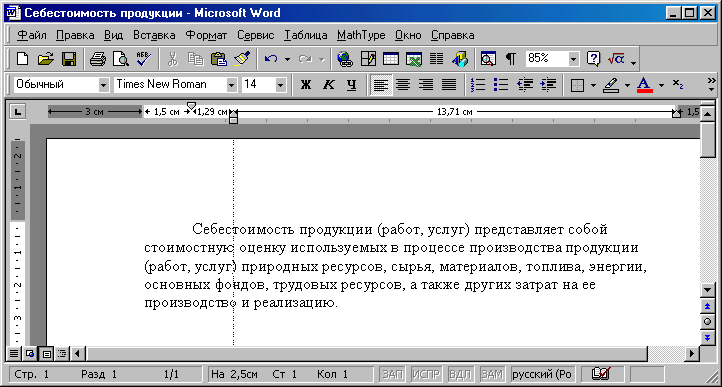Screen dimensions: 722x387
Task: Click the ЗАМ status bar indicator
Action: click(x=492, y=374)
